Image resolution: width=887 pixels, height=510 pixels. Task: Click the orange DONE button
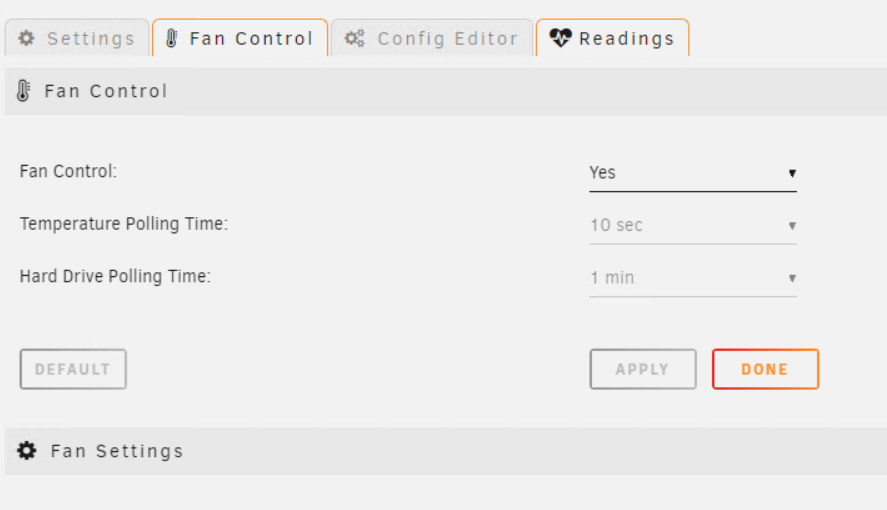[765, 369]
